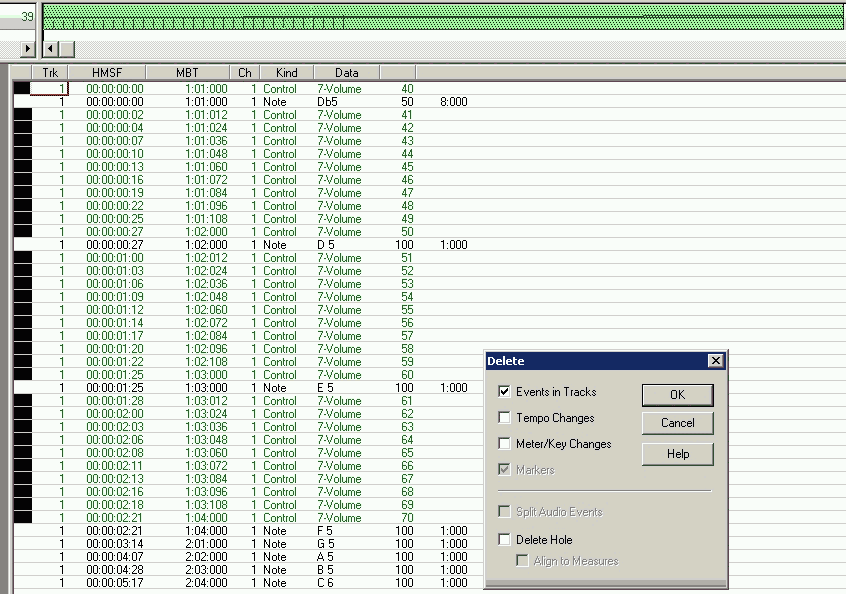846x594 pixels.
Task: Click the Ch column header
Action: (245, 73)
